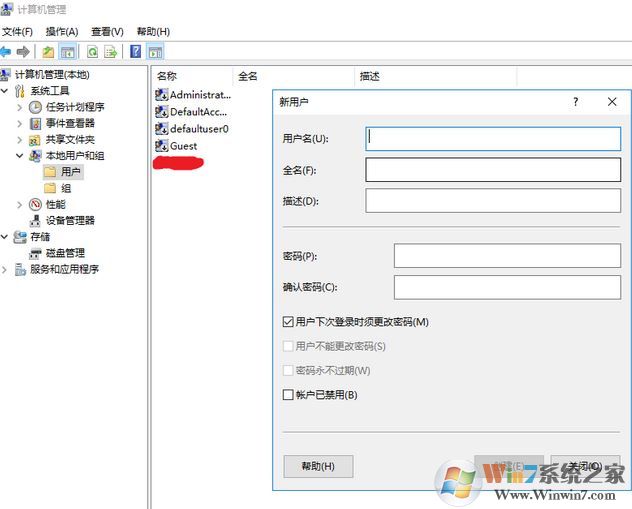Expand the 任务计划程序 node
The height and width of the screenshot is (509, 632).
click(20, 107)
